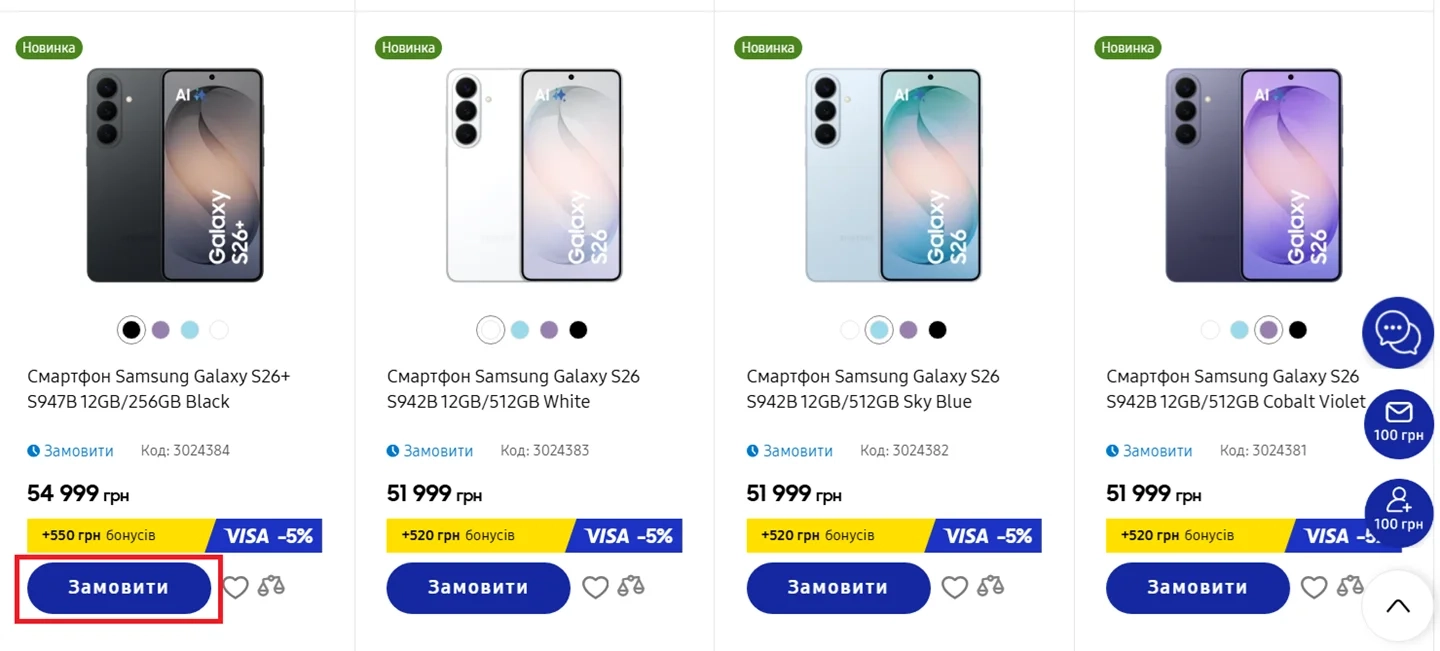This screenshot has width=1440, height=651.
Task: Select white swatch on Sky Blue card
Action: pyautogui.click(x=849, y=330)
